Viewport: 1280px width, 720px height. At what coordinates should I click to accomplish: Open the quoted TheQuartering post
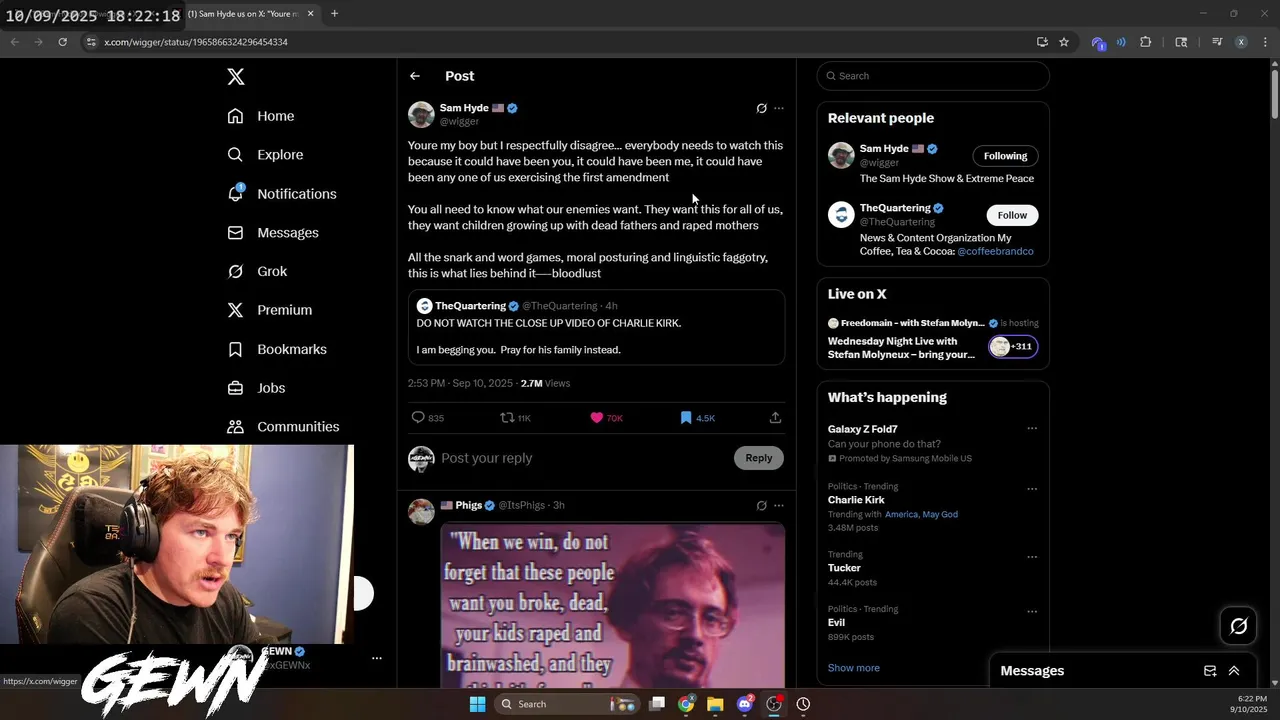pos(596,328)
